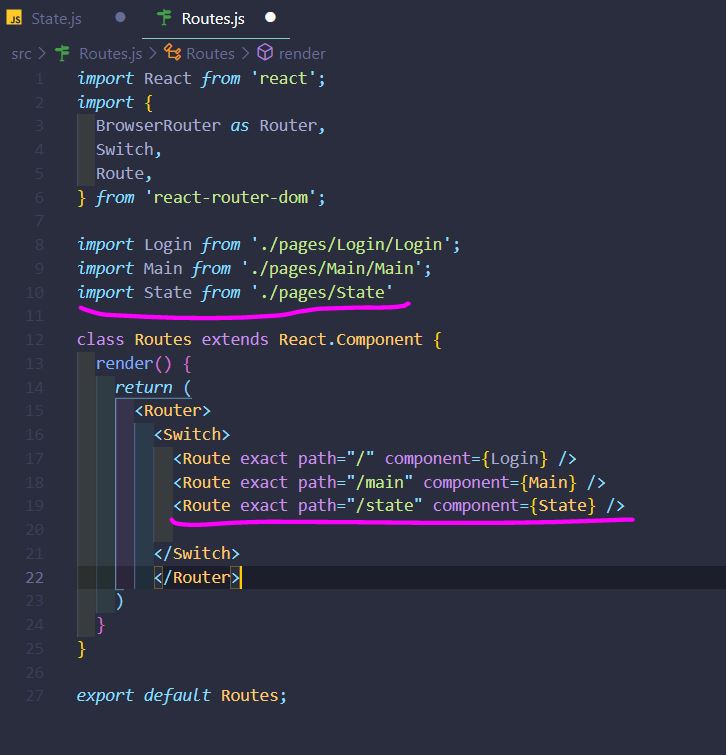Click 'react' string on first line
Image resolution: width=726 pixels, height=755 pixels.
[x=283, y=78]
